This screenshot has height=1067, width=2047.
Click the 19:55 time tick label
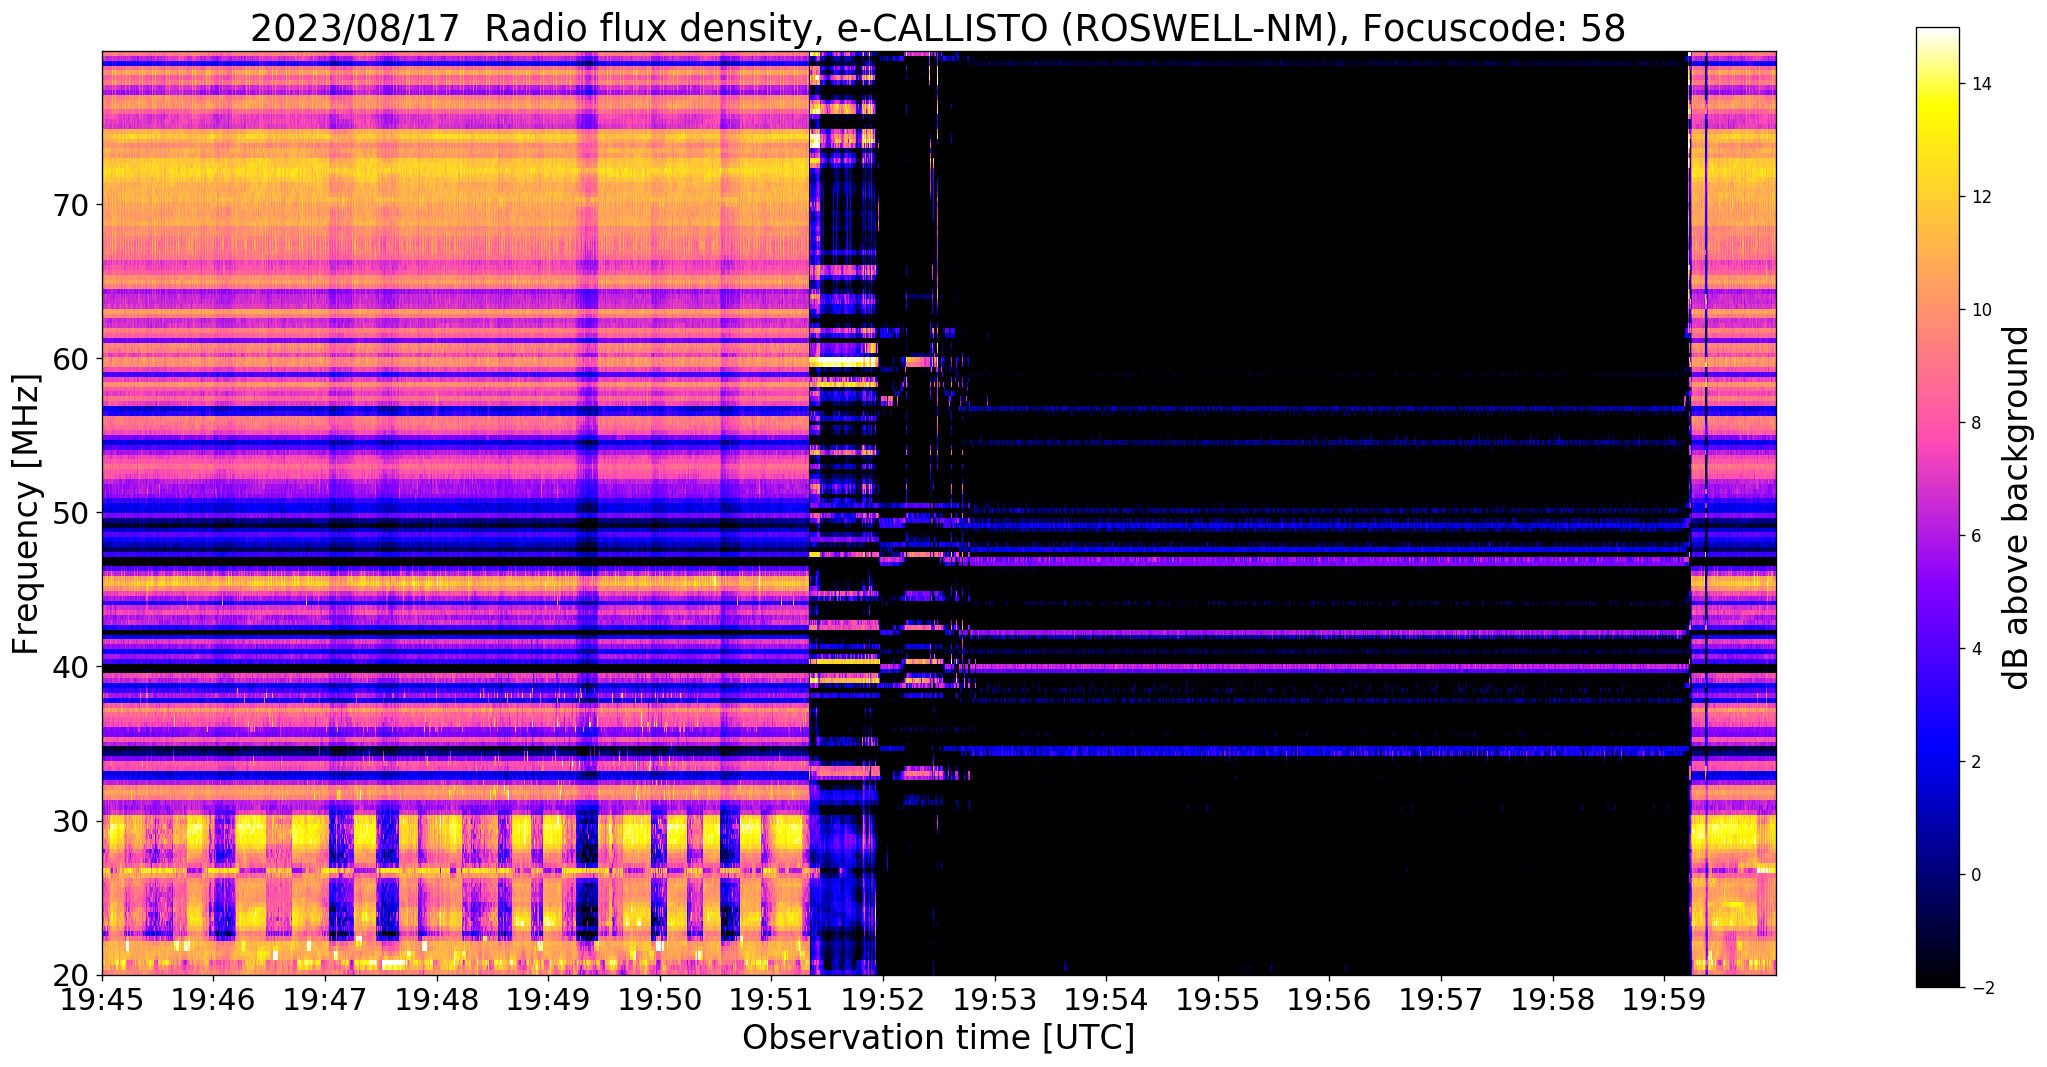click(1218, 999)
